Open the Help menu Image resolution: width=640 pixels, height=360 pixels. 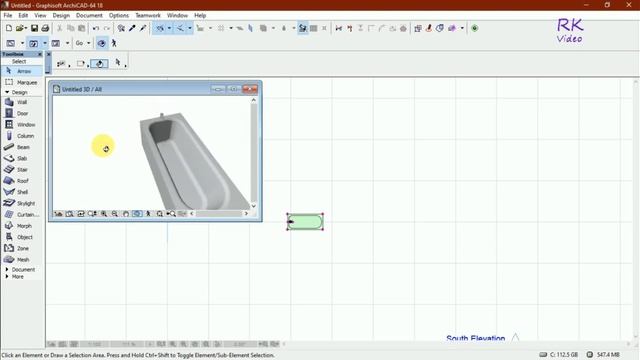click(x=200, y=15)
